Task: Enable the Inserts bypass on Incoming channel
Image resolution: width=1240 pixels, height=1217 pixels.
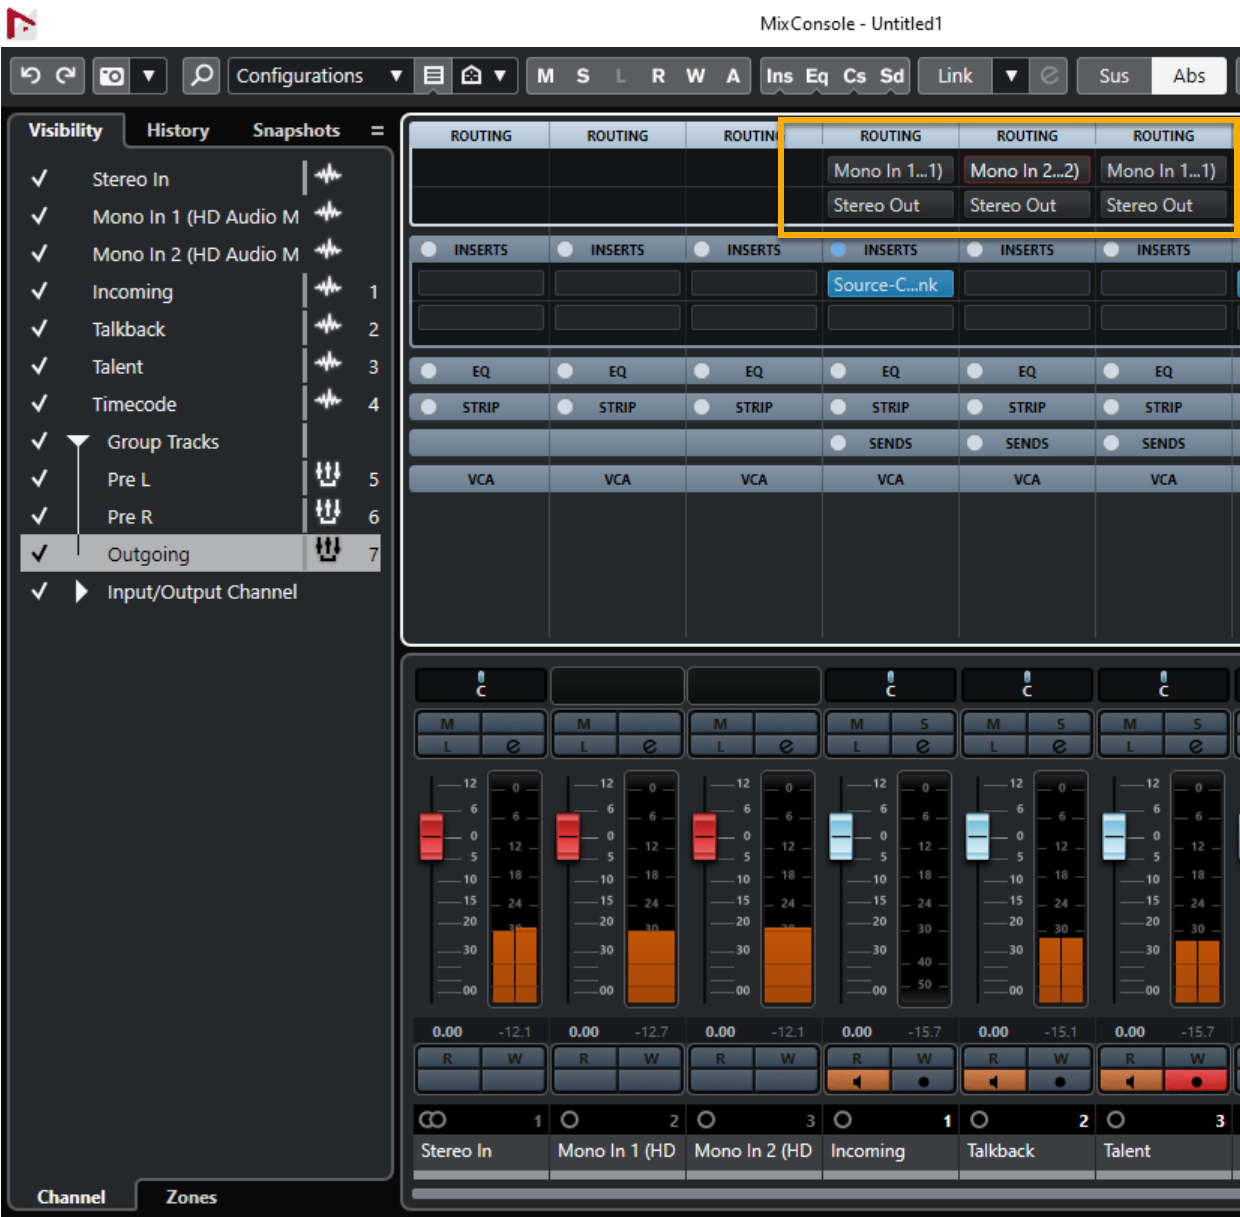Action: [838, 250]
